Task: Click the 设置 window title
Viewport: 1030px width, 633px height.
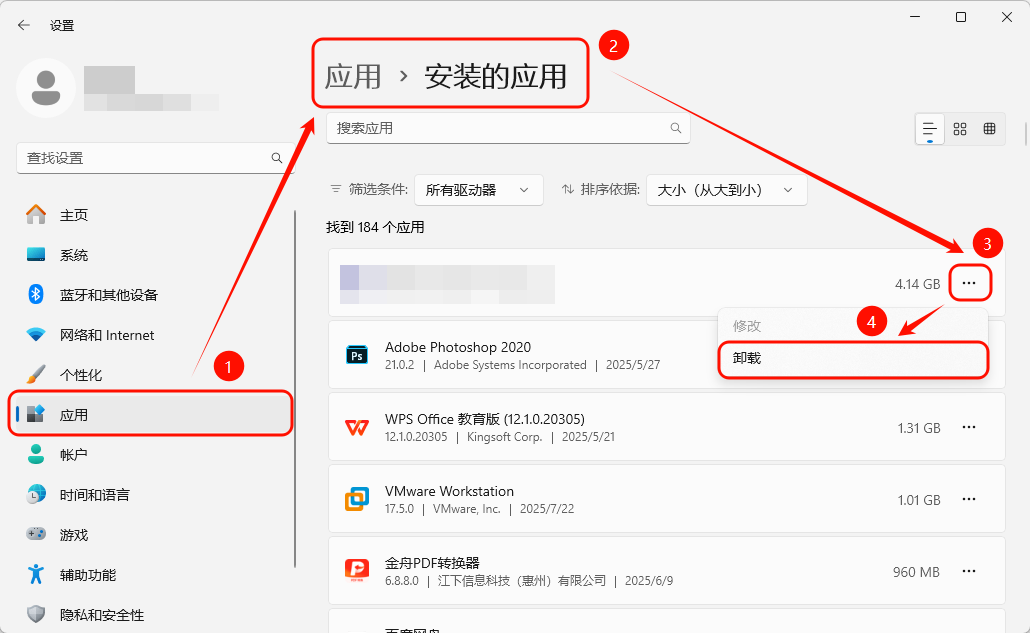Action: pos(62,26)
